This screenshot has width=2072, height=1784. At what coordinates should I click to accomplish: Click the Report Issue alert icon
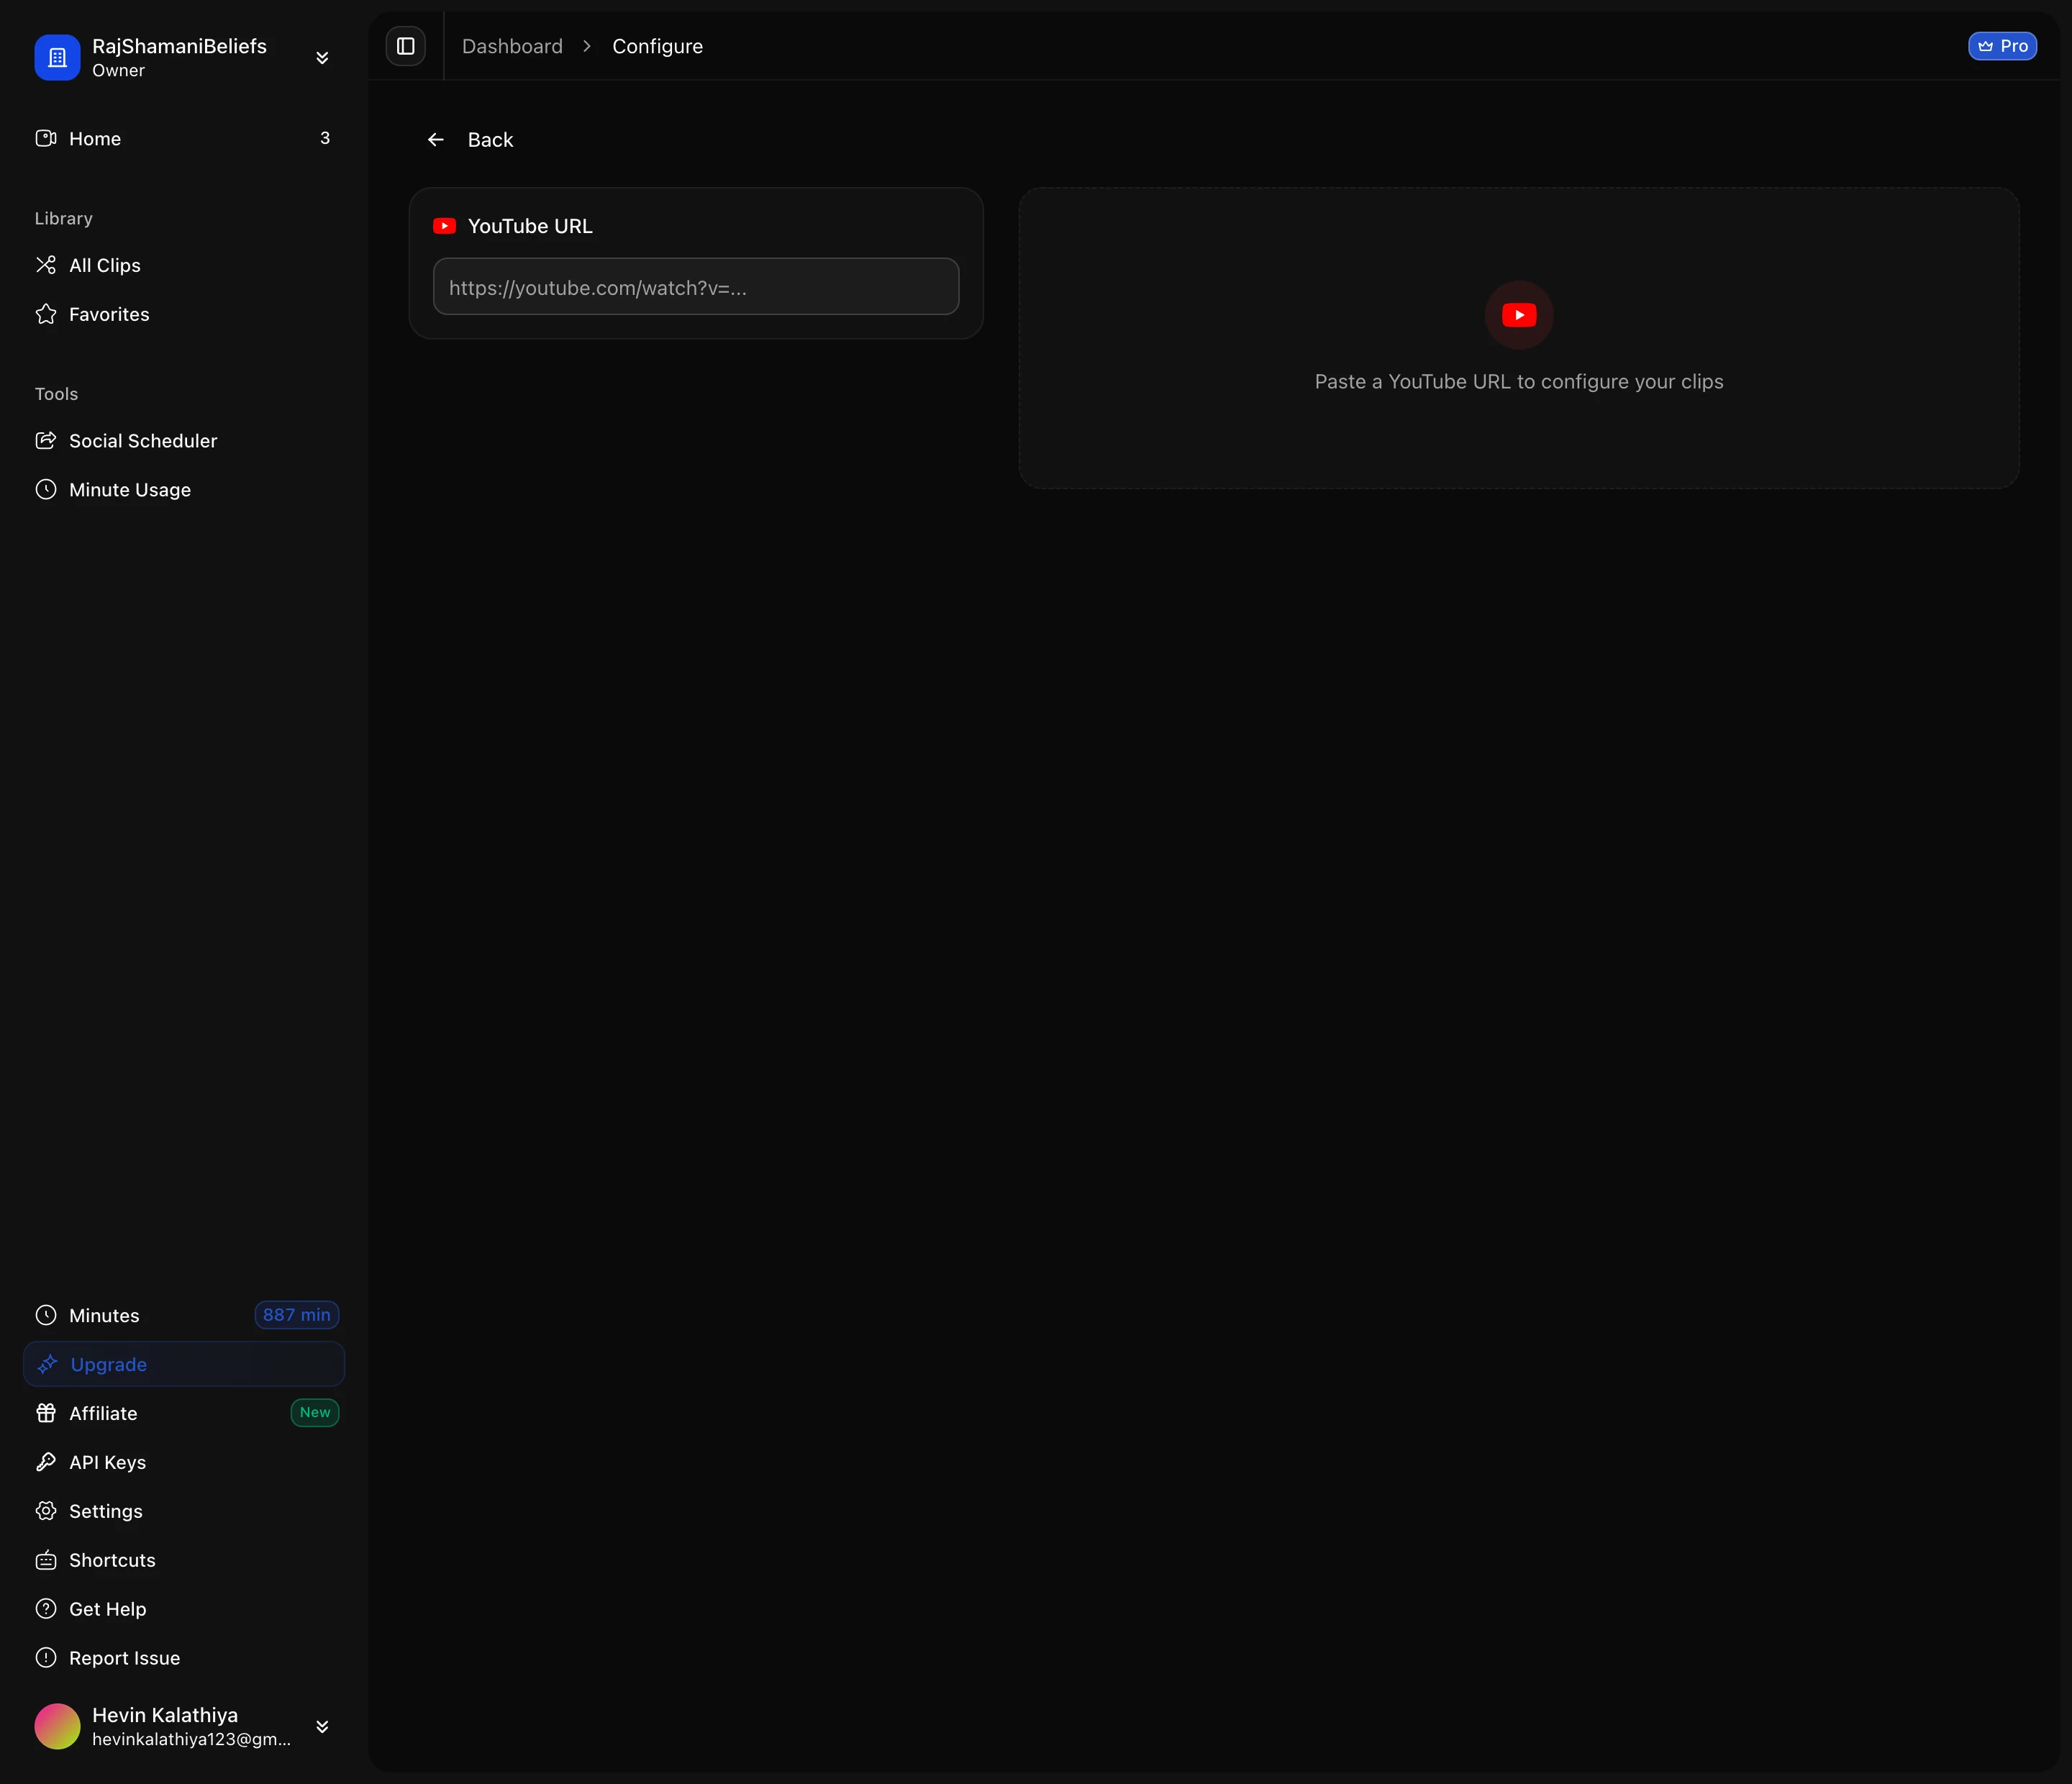[46, 1658]
